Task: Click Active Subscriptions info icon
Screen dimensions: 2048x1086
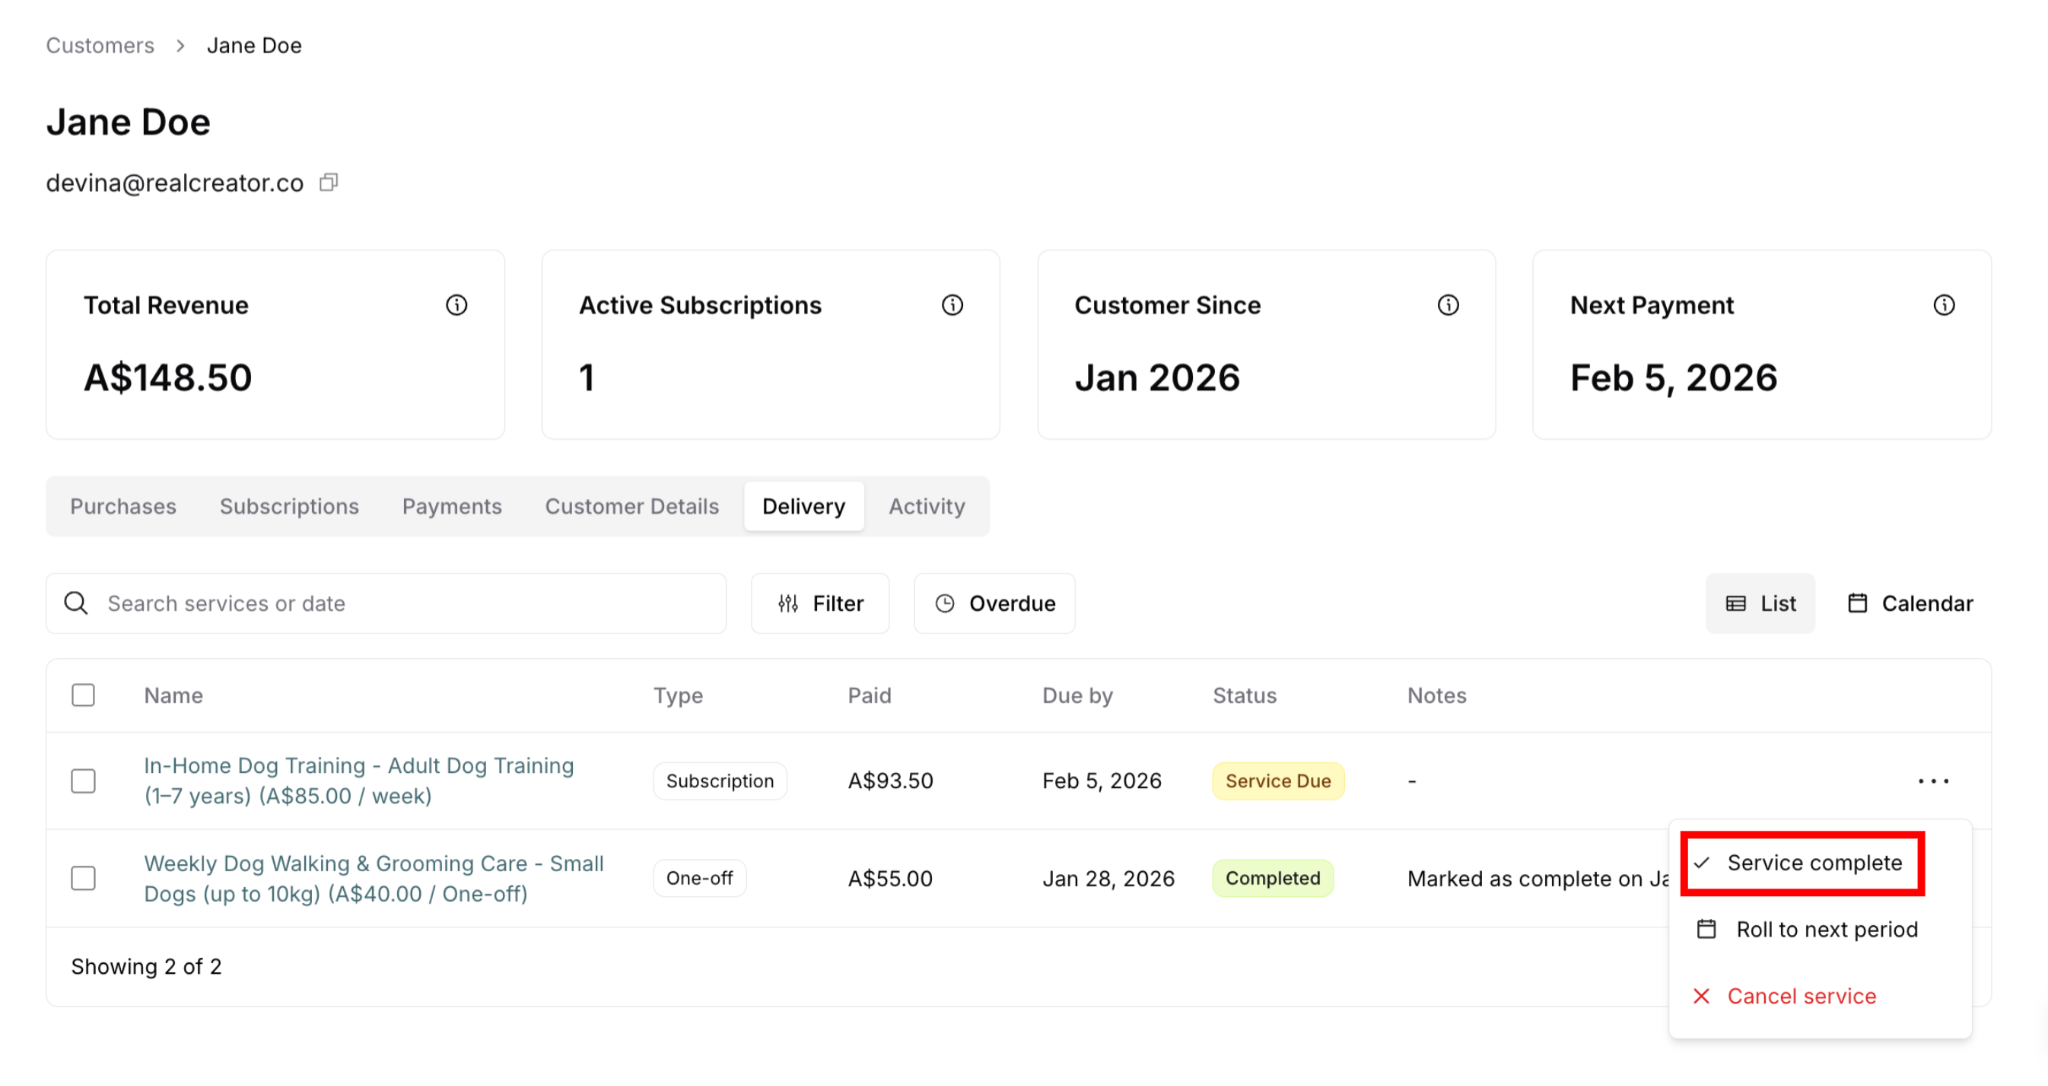Action: (x=952, y=305)
